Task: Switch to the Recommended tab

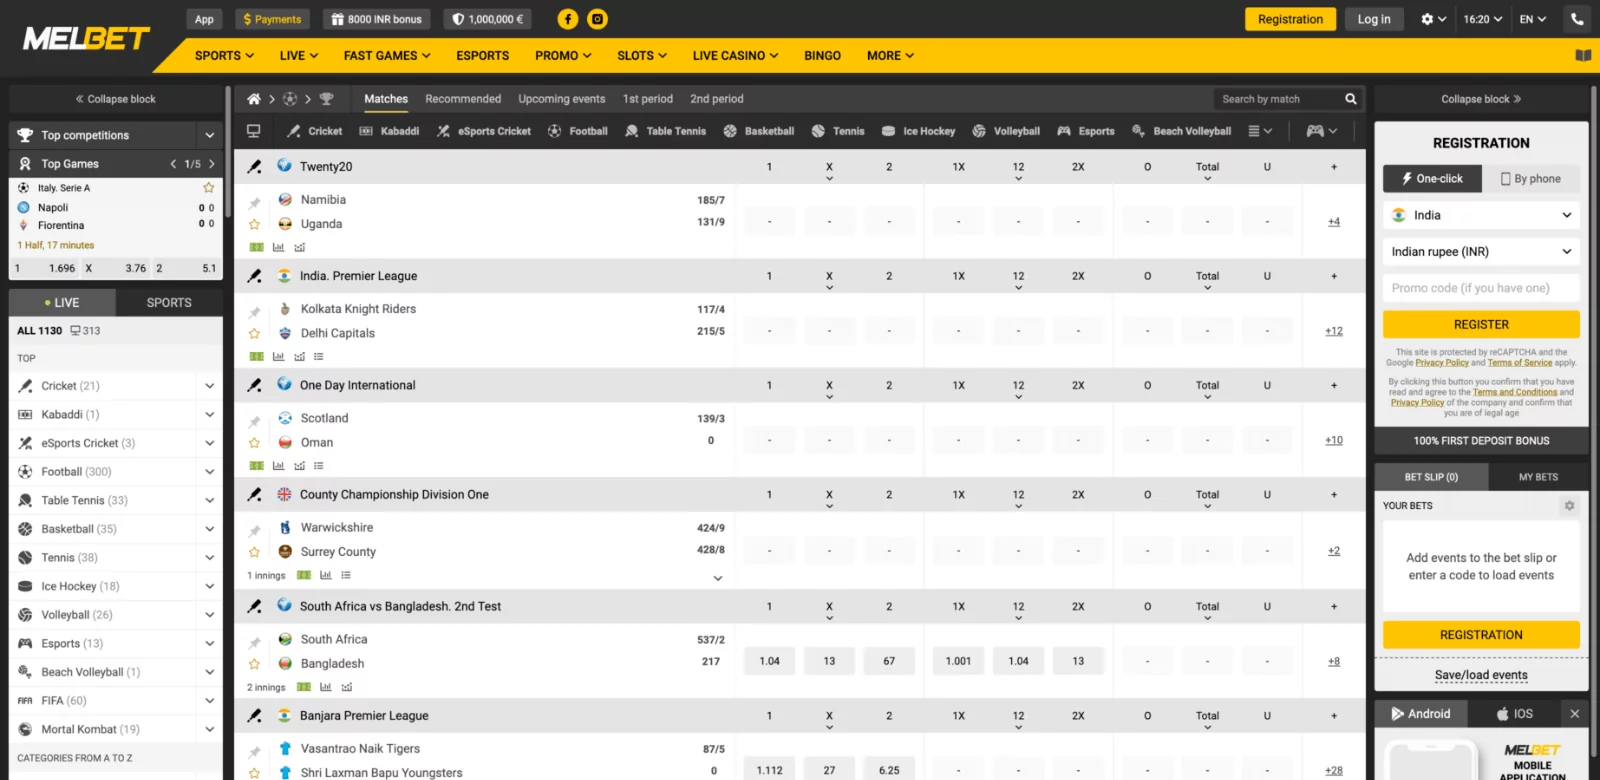Action: [463, 99]
